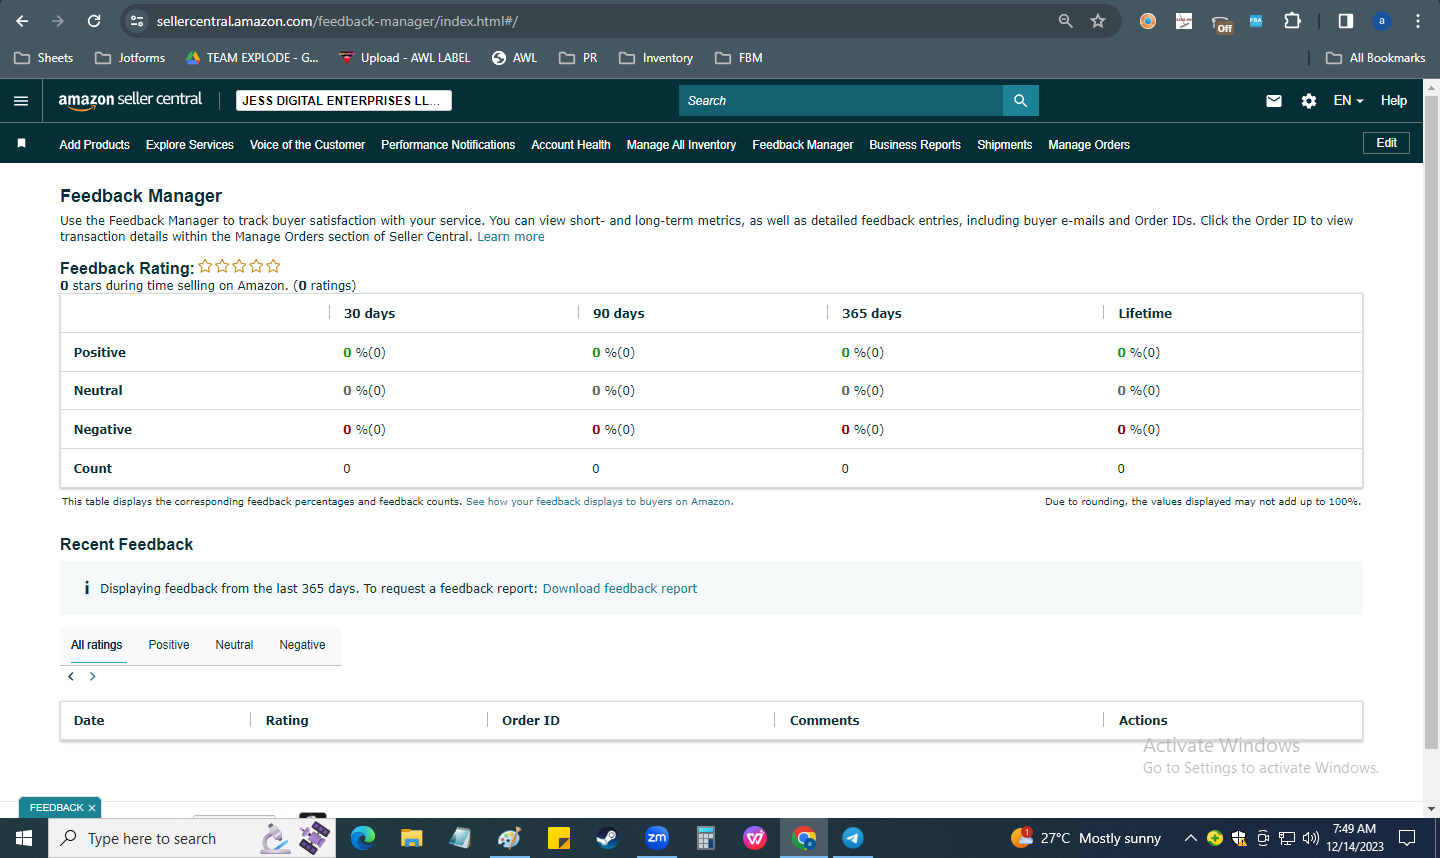Click the search magnifier button
The height and width of the screenshot is (858, 1440).
[x=1020, y=101]
